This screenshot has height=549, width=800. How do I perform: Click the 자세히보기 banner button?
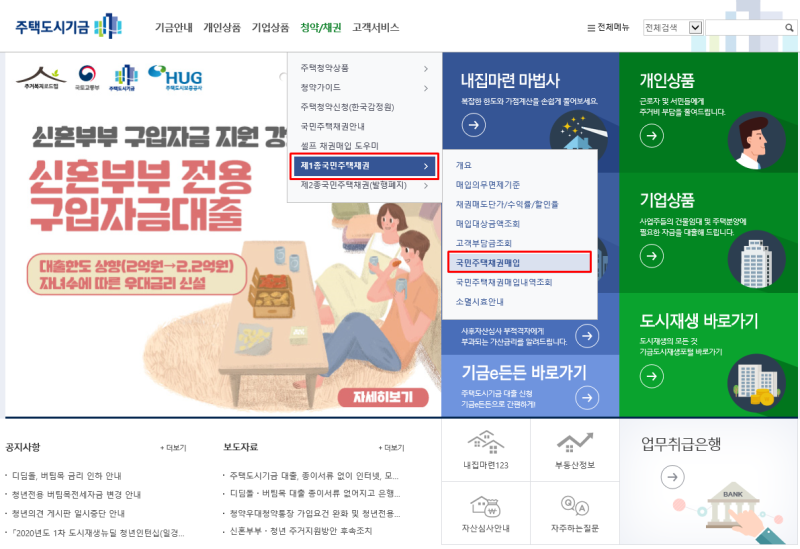pyautogui.click(x=384, y=397)
